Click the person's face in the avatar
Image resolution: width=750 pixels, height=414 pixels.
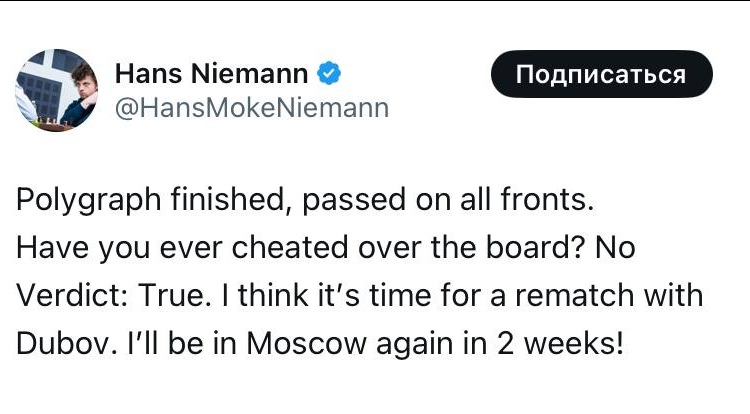84,80
